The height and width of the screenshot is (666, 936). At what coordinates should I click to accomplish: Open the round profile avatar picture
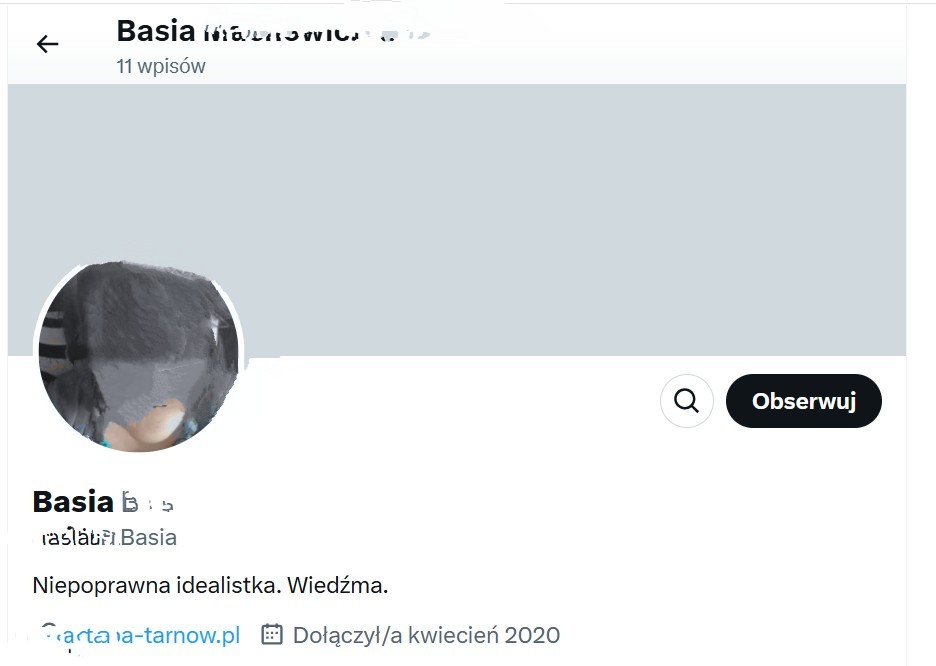point(138,356)
